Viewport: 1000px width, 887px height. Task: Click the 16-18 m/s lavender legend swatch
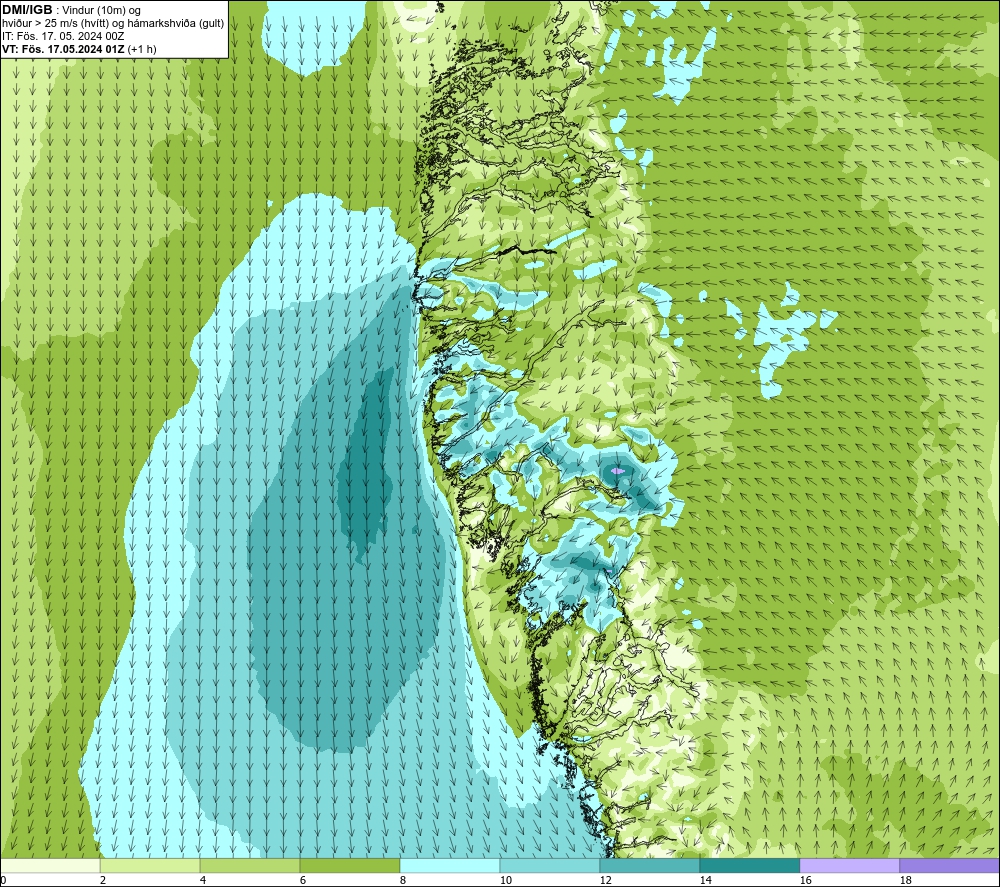(x=849, y=865)
